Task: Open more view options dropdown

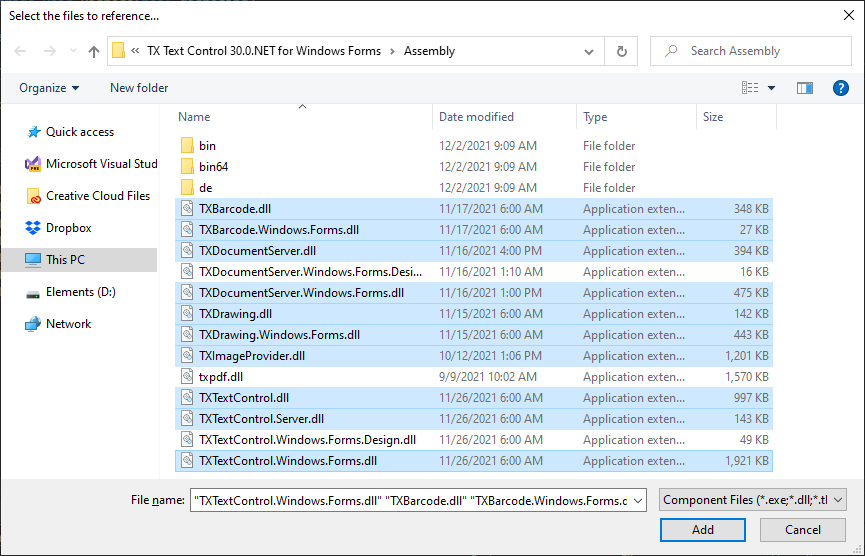Action: [x=771, y=88]
